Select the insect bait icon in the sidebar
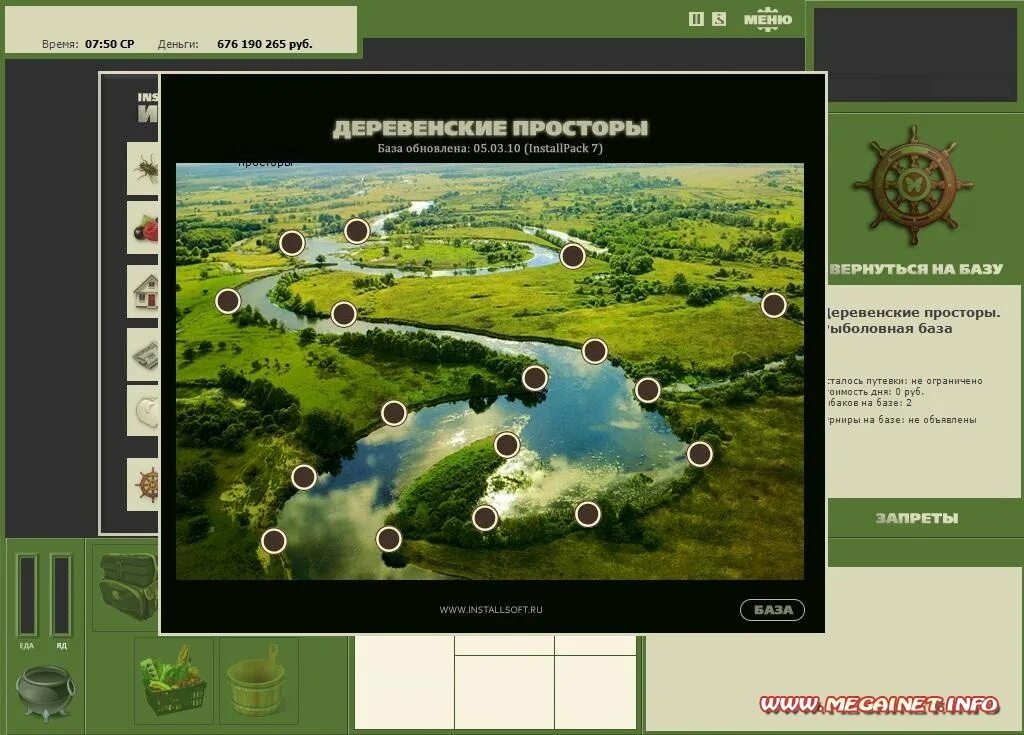 [x=144, y=169]
